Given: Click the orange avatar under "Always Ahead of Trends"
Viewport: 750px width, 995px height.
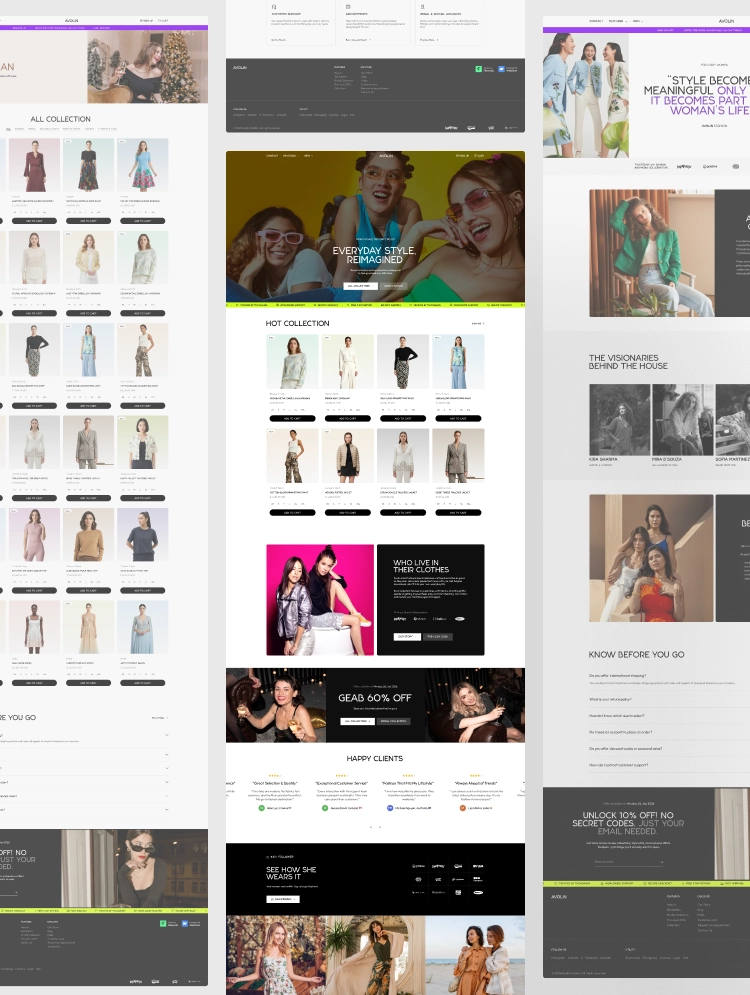Looking at the screenshot, I should click(x=463, y=808).
